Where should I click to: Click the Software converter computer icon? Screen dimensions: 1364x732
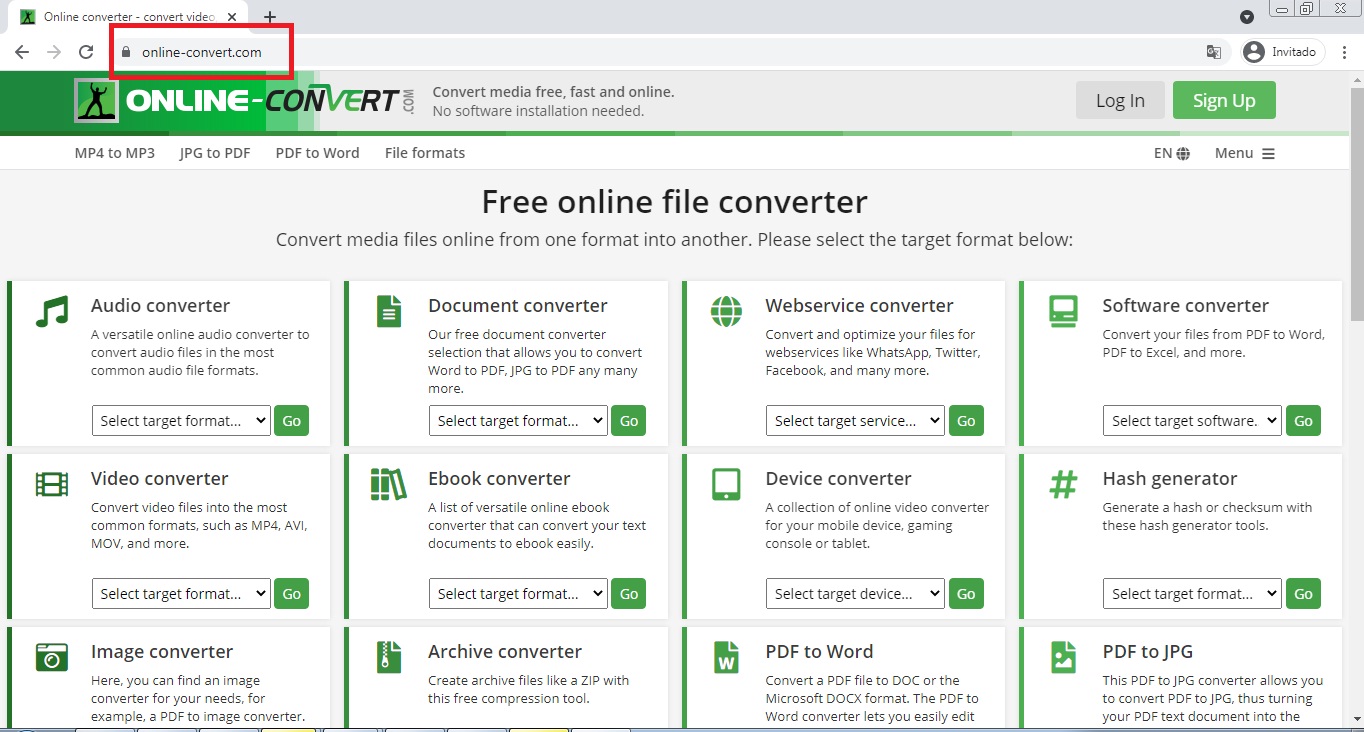click(x=1063, y=311)
